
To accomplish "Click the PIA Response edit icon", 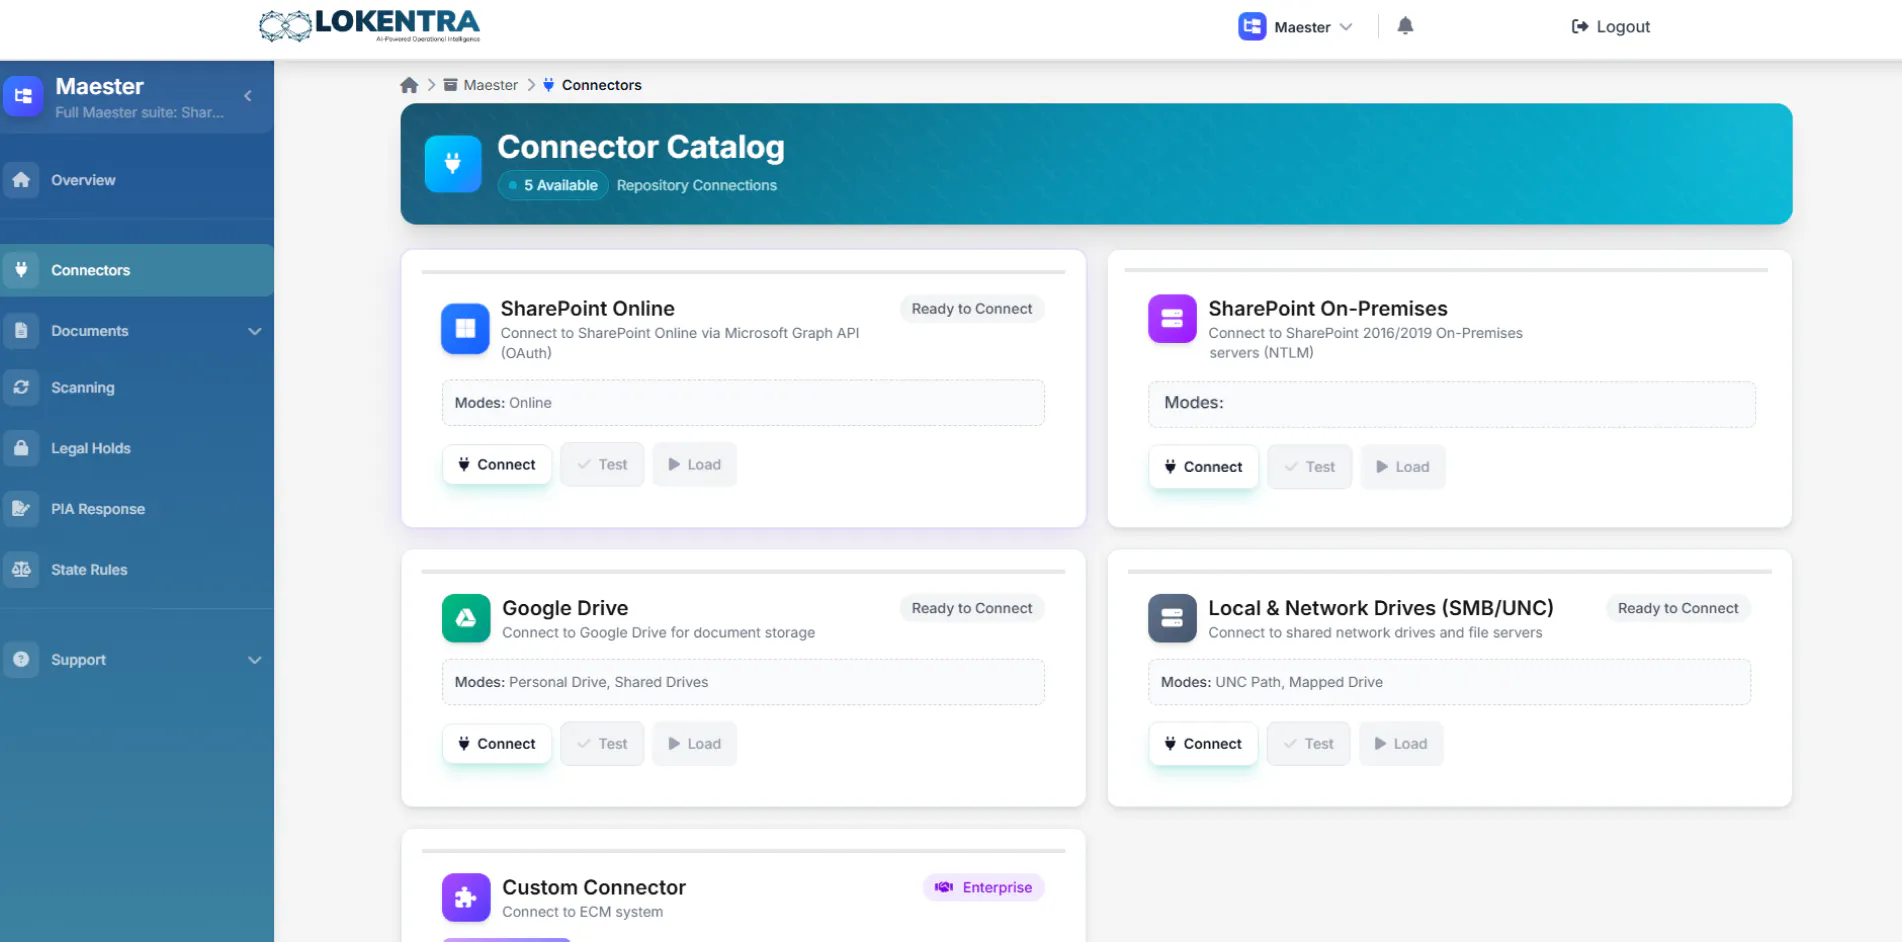I will click(21, 509).
